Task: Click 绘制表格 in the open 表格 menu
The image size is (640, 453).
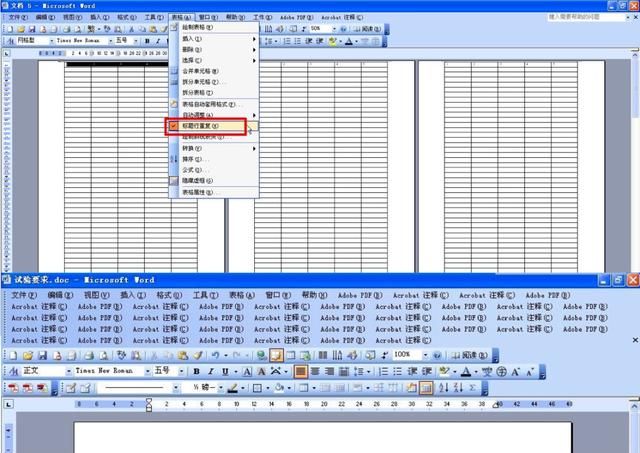Action: [214, 27]
